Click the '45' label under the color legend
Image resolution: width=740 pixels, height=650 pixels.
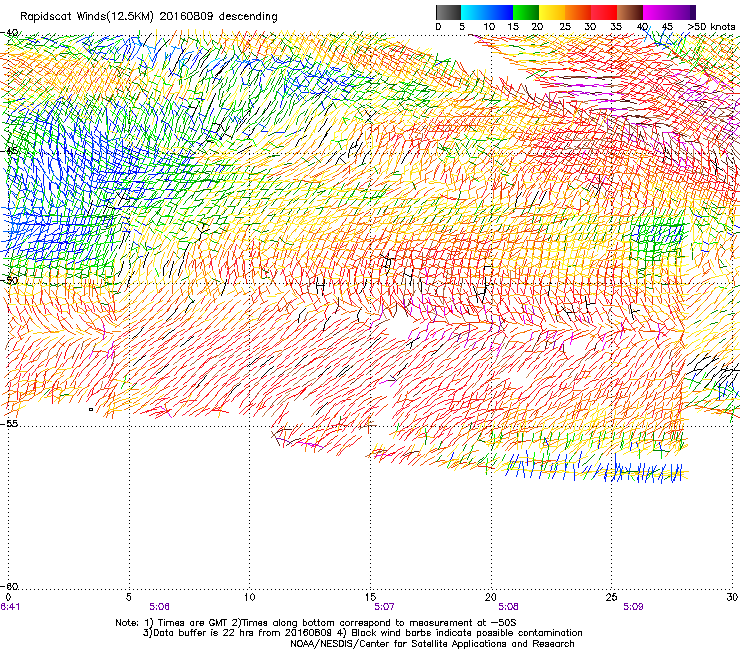667,27
